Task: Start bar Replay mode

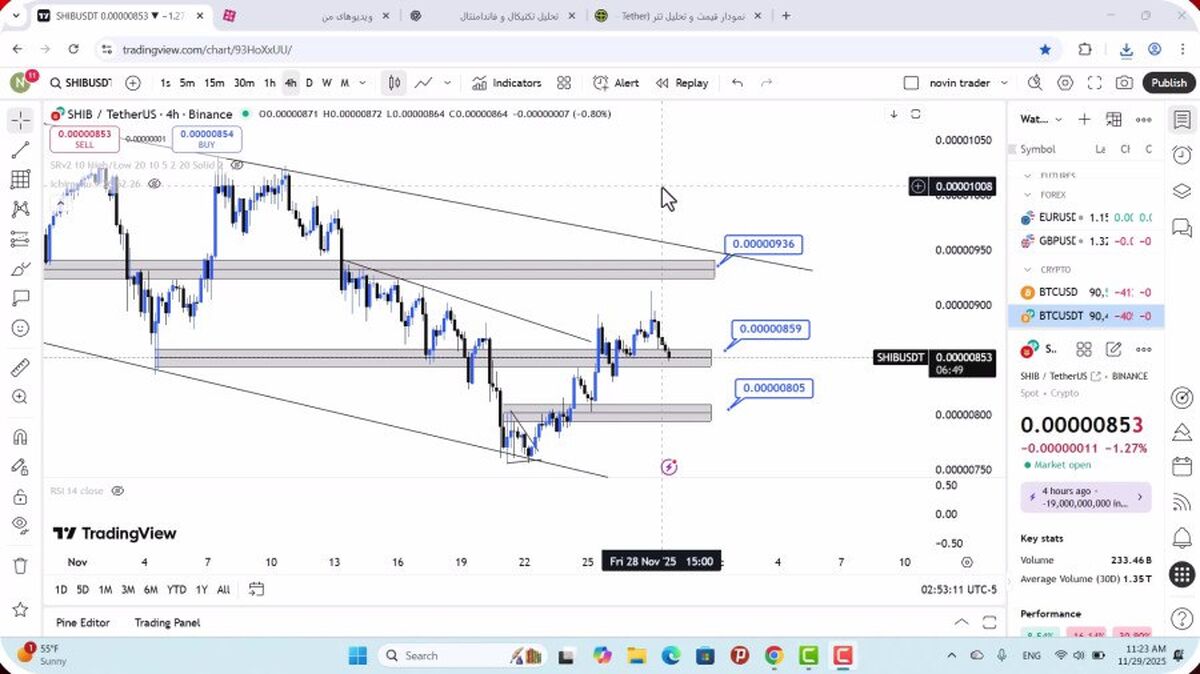Action: pyautogui.click(x=682, y=83)
